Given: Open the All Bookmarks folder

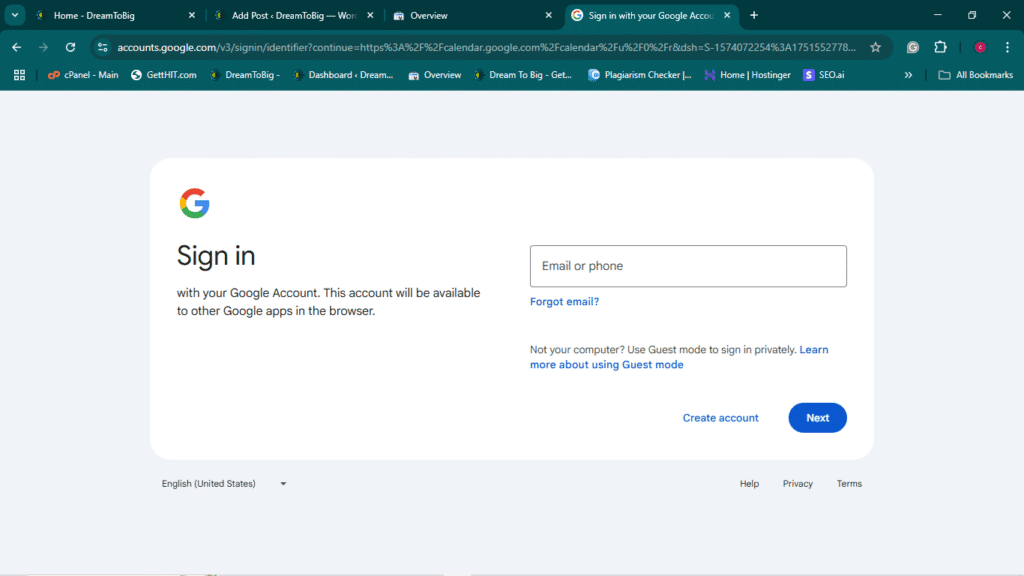Looking at the screenshot, I should [975, 75].
